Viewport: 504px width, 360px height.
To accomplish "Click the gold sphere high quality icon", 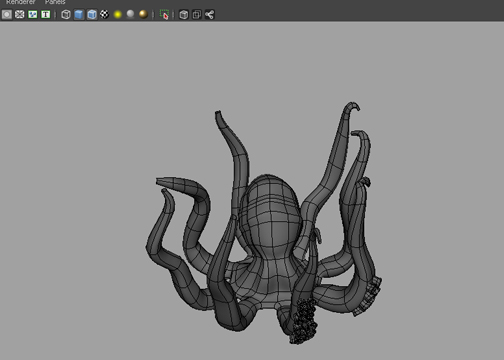I will 143,14.
